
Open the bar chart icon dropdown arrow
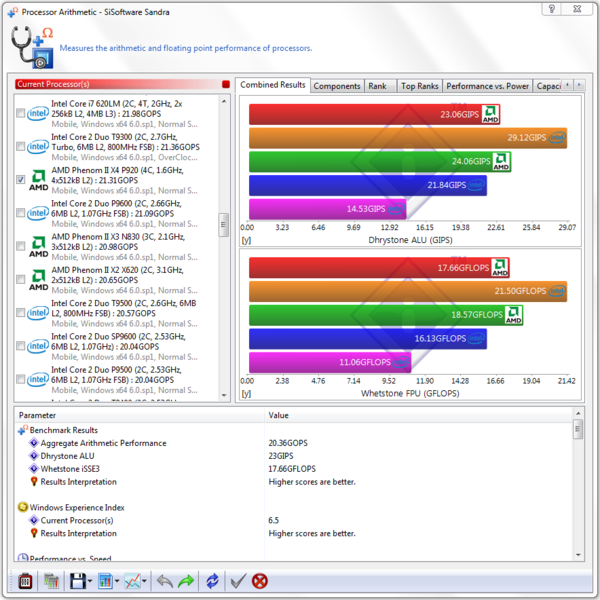pos(117,581)
